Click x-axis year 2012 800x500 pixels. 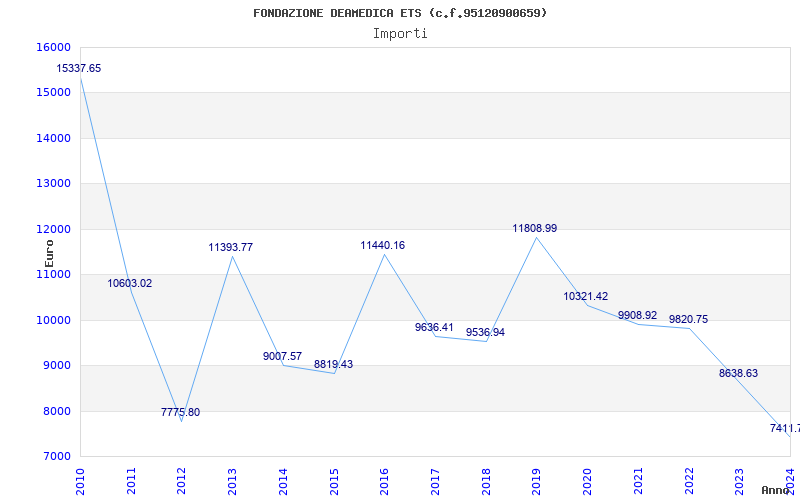[x=182, y=481]
